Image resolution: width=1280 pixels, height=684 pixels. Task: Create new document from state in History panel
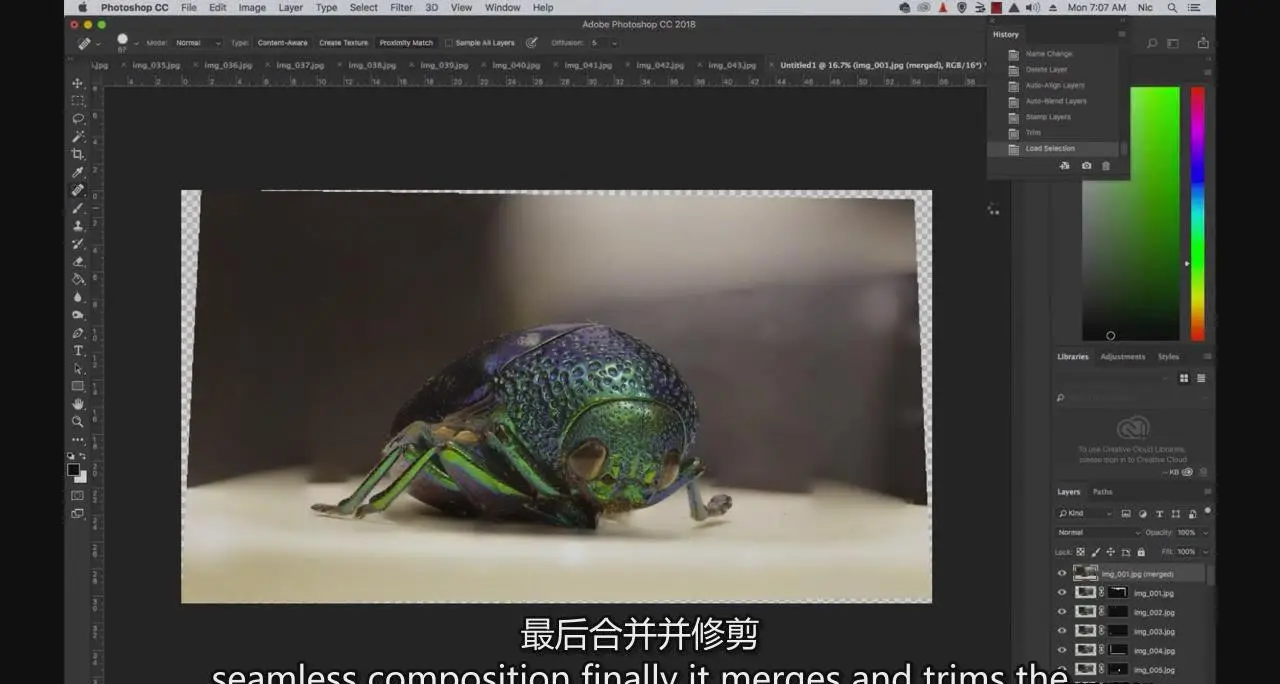[1064, 166]
